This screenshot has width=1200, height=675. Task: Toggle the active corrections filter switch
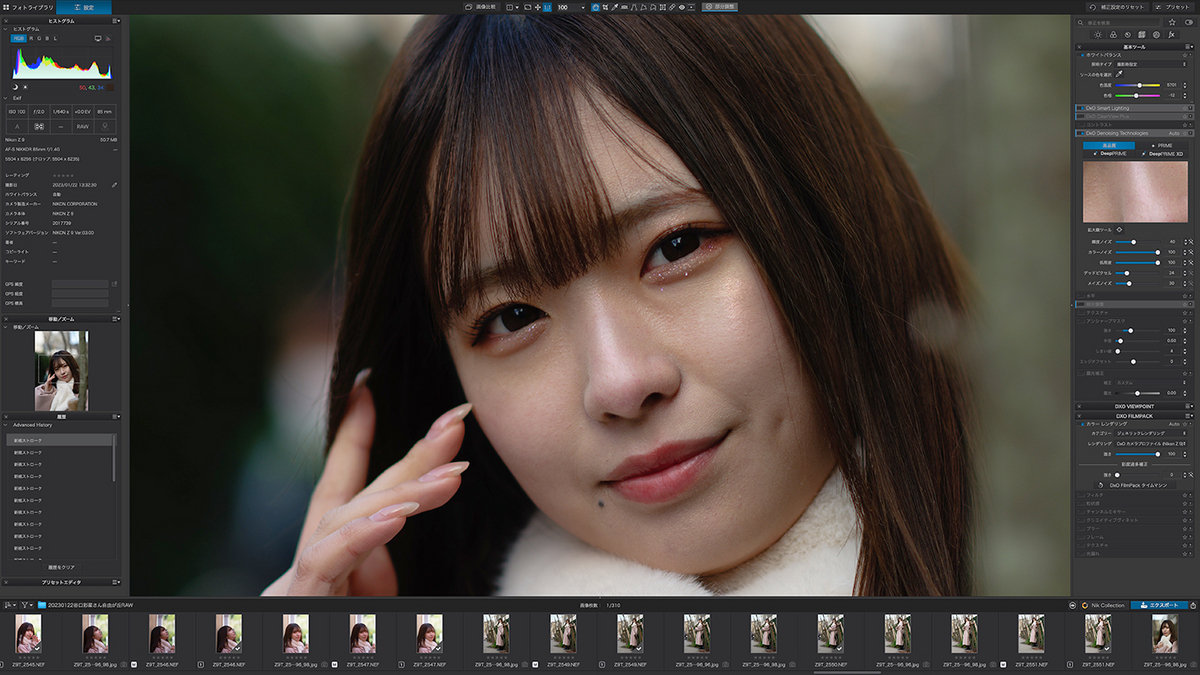pyautogui.click(x=1189, y=22)
